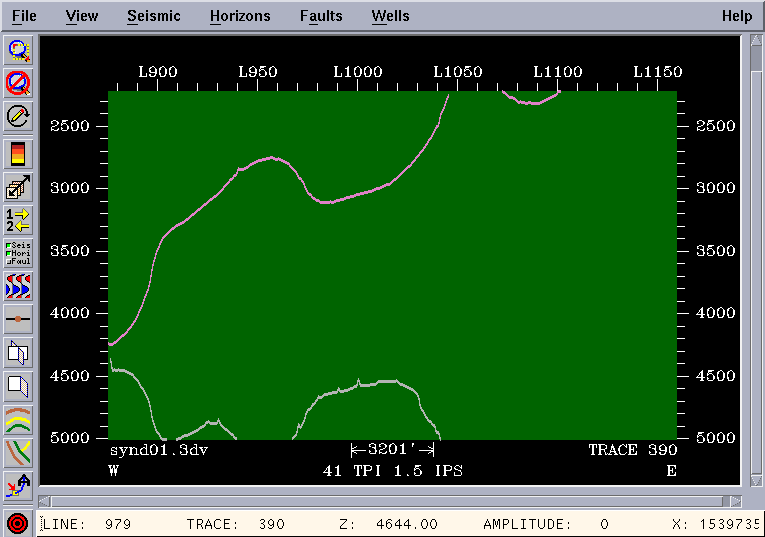The width and height of the screenshot is (765, 537).
Task: Click the red bullseye target icon
Action: click(18, 523)
